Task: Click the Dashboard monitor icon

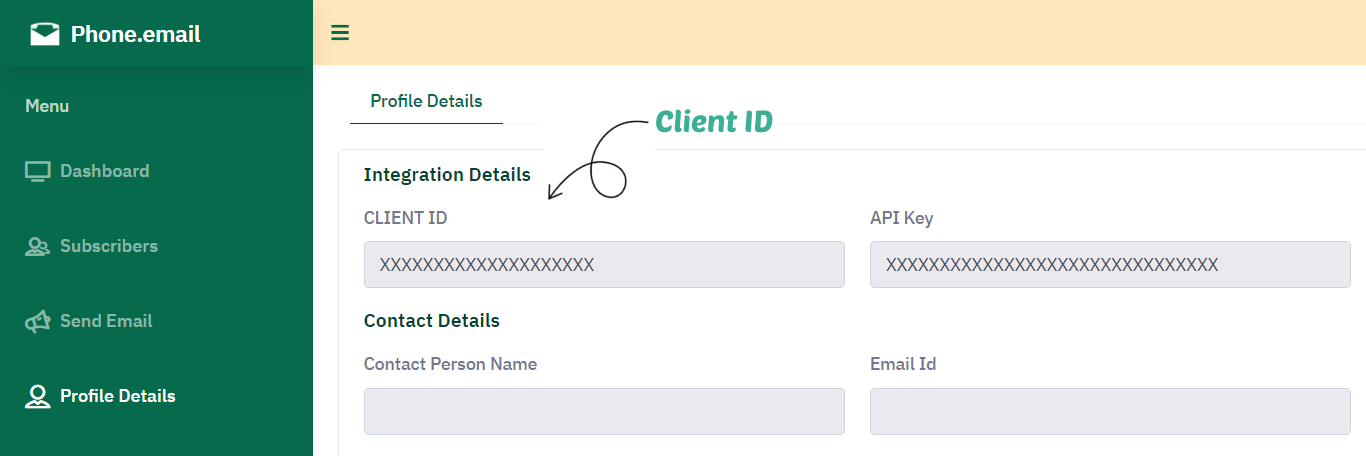Action: click(37, 172)
